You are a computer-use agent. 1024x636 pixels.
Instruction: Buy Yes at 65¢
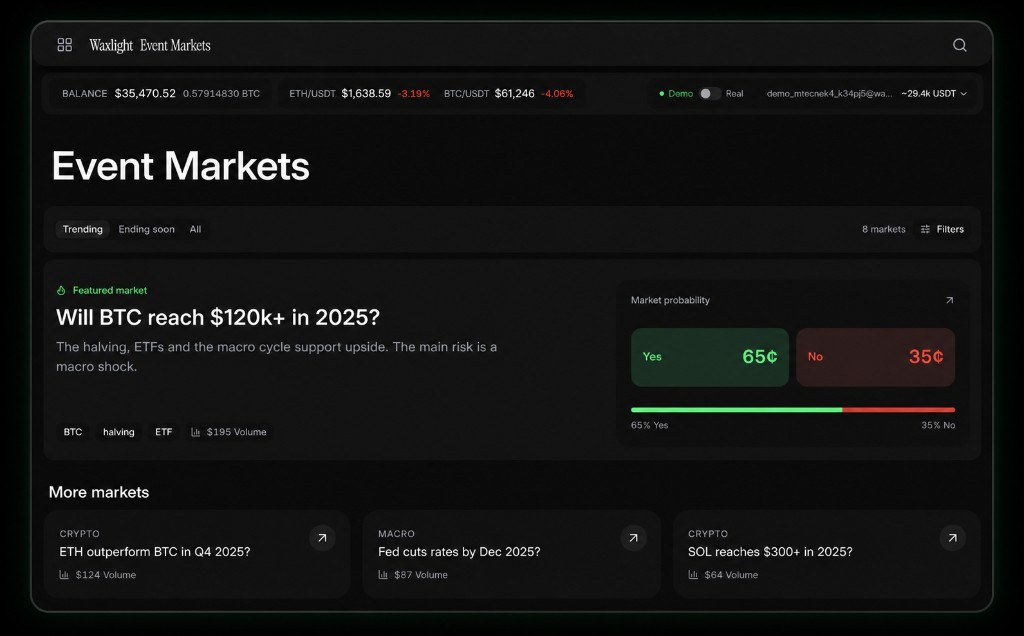(710, 357)
